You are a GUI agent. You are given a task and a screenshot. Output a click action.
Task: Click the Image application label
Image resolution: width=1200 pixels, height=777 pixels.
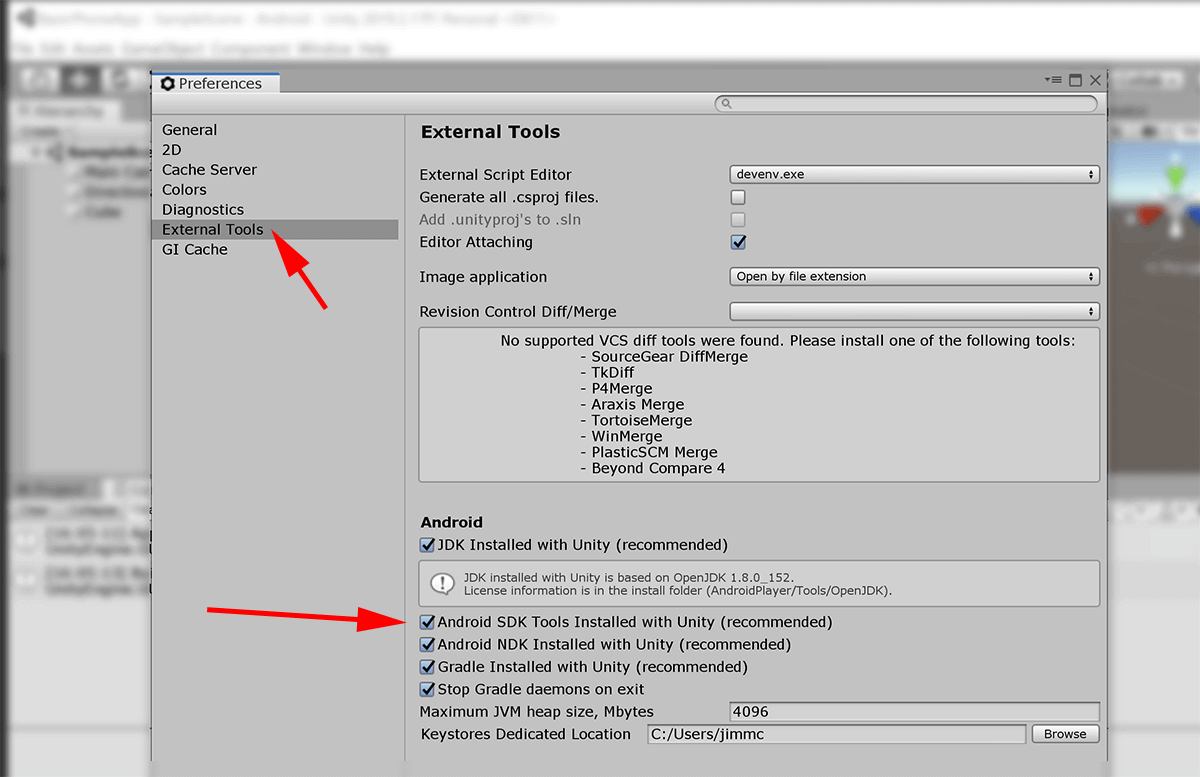pyautogui.click(x=483, y=277)
